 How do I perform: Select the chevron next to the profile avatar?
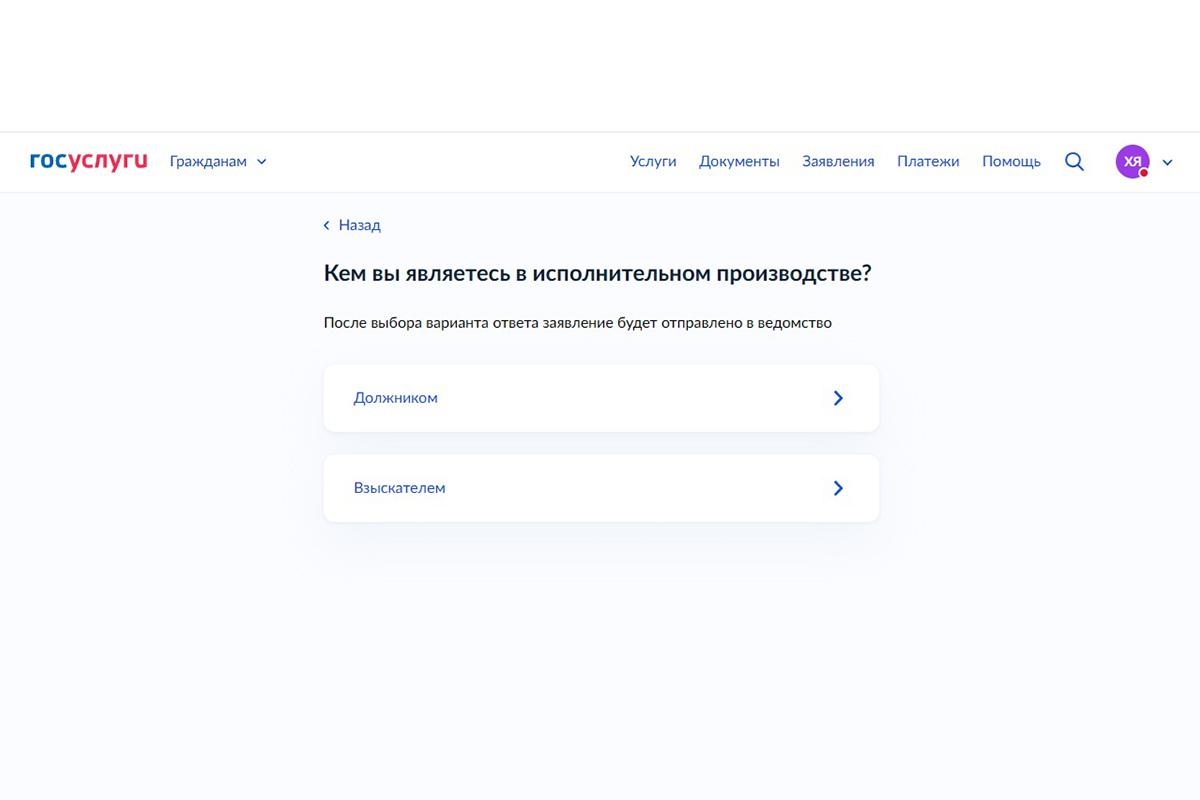tap(1166, 161)
